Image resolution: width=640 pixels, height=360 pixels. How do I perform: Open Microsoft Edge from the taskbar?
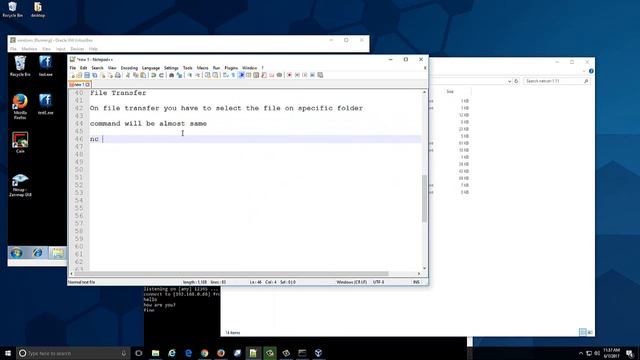click(x=188, y=353)
